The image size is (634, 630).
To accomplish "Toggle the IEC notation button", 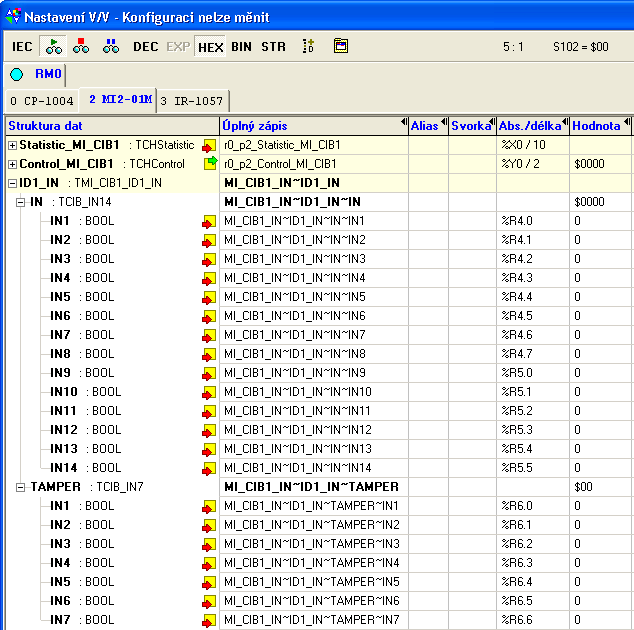I will [22, 47].
